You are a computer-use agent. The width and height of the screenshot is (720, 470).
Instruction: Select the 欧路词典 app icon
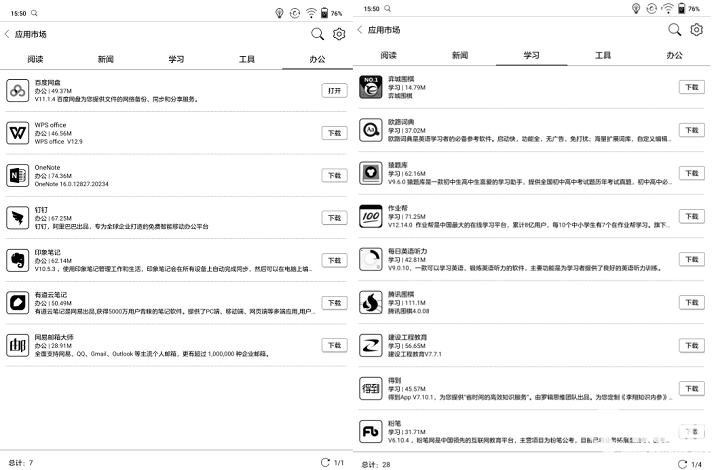tap(371, 130)
